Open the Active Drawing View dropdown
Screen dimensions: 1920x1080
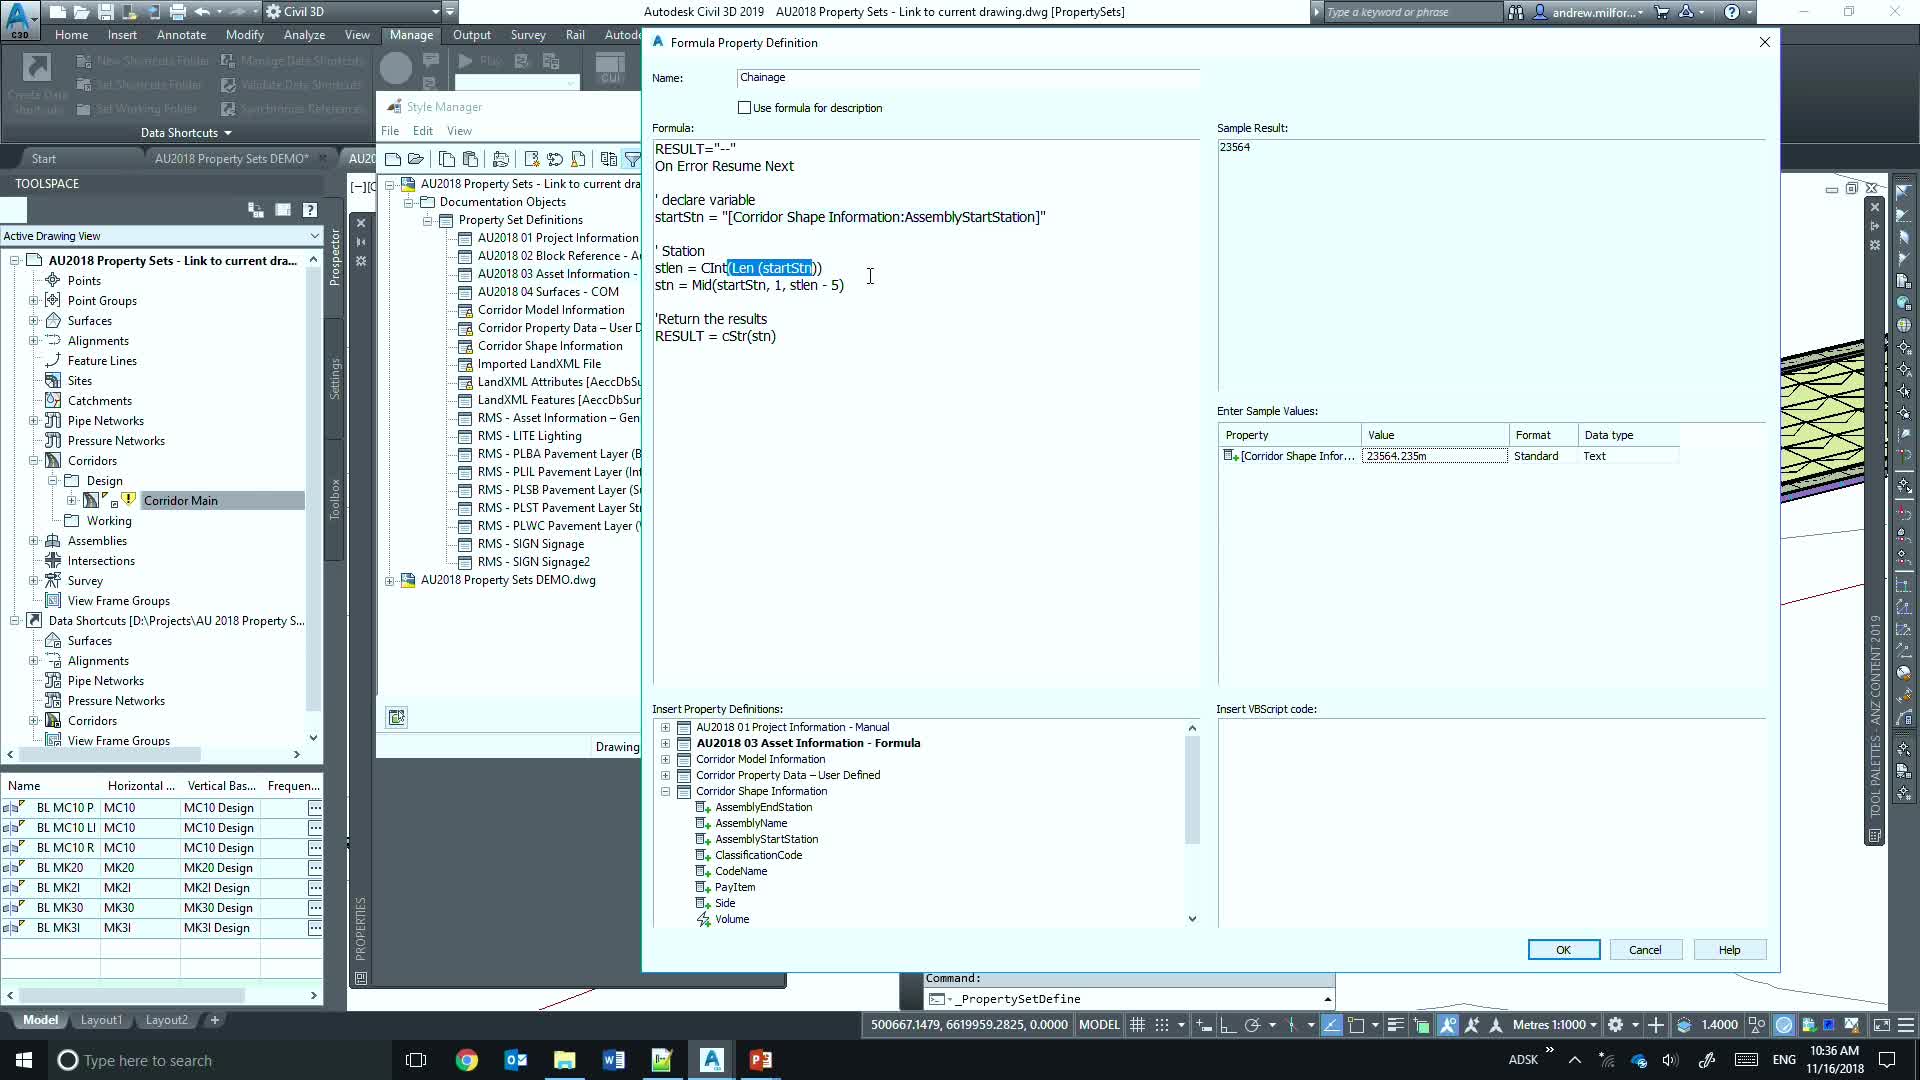click(x=314, y=236)
